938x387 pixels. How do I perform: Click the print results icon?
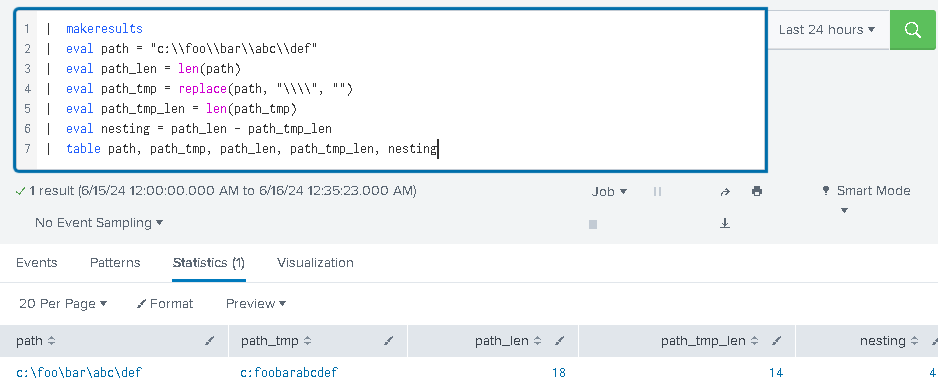point(757,191)
